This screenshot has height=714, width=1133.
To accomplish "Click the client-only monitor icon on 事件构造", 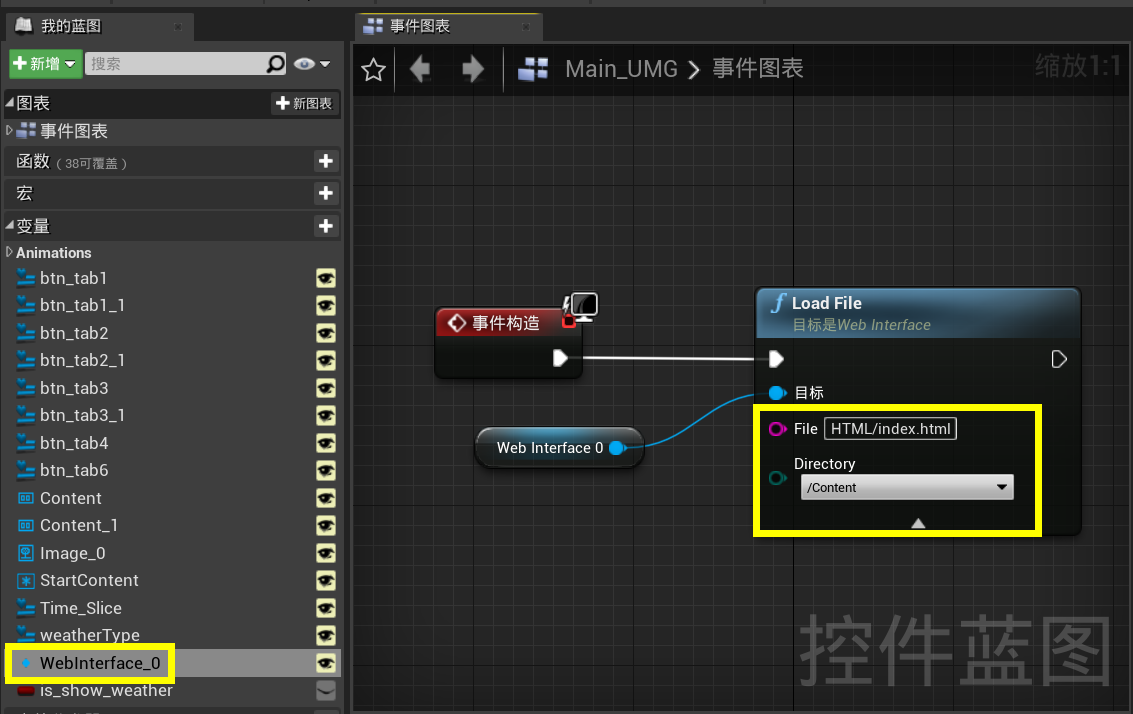I will point(583,306).
